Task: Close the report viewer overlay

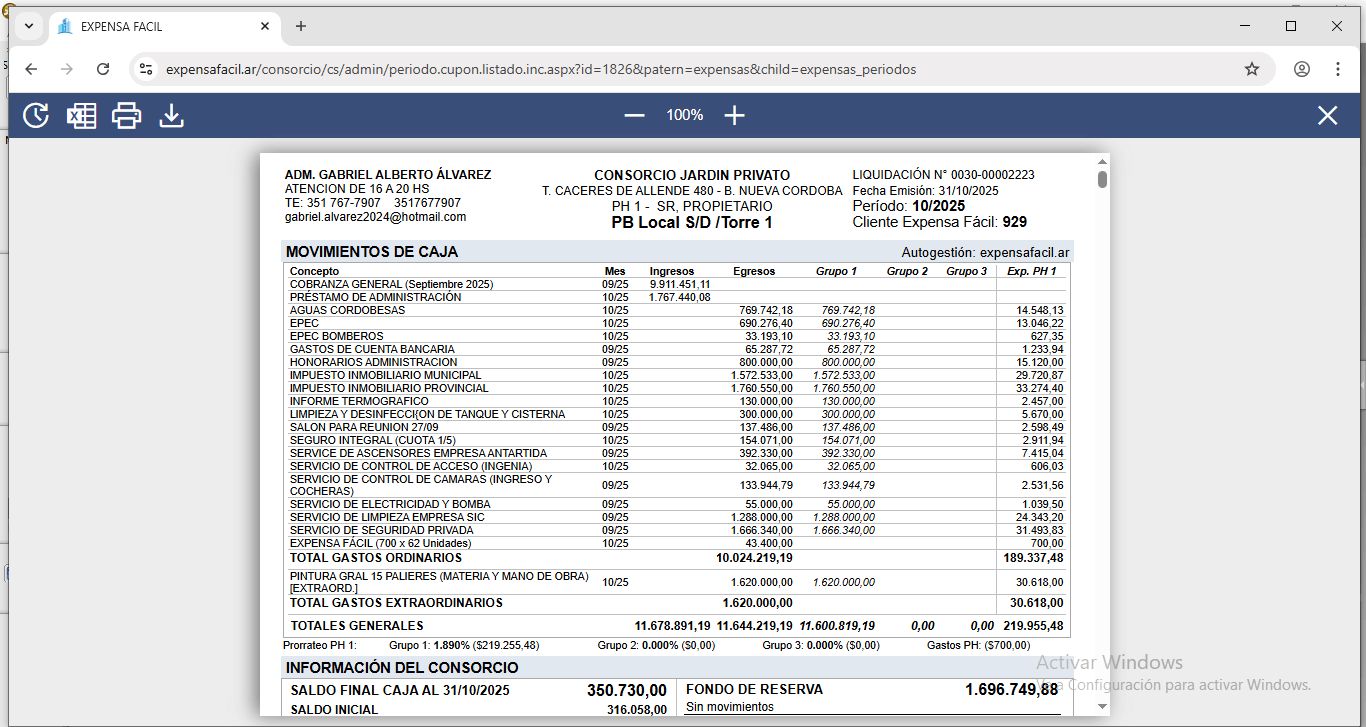Action: 1327,116
